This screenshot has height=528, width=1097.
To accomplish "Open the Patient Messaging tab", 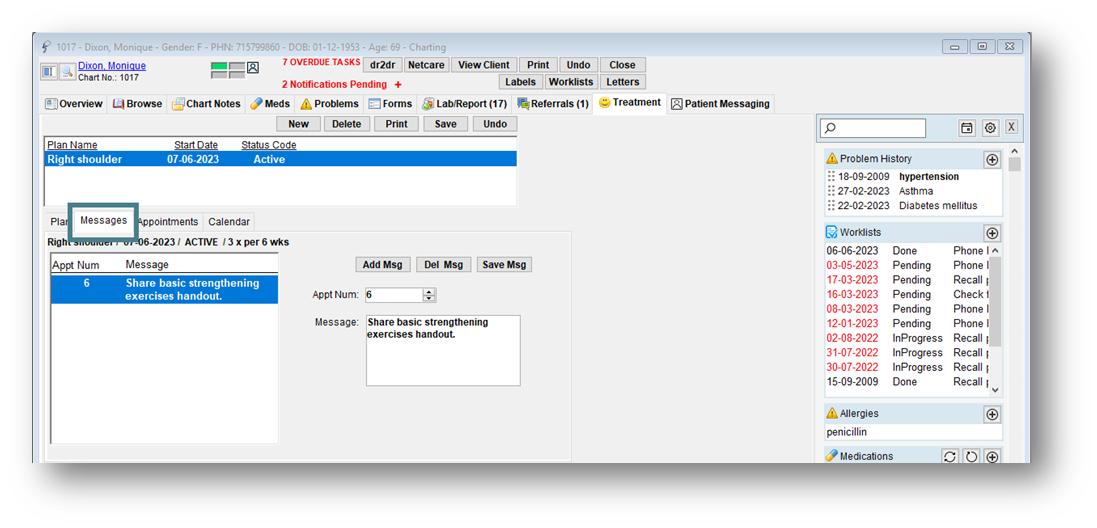I will [721, 104].
